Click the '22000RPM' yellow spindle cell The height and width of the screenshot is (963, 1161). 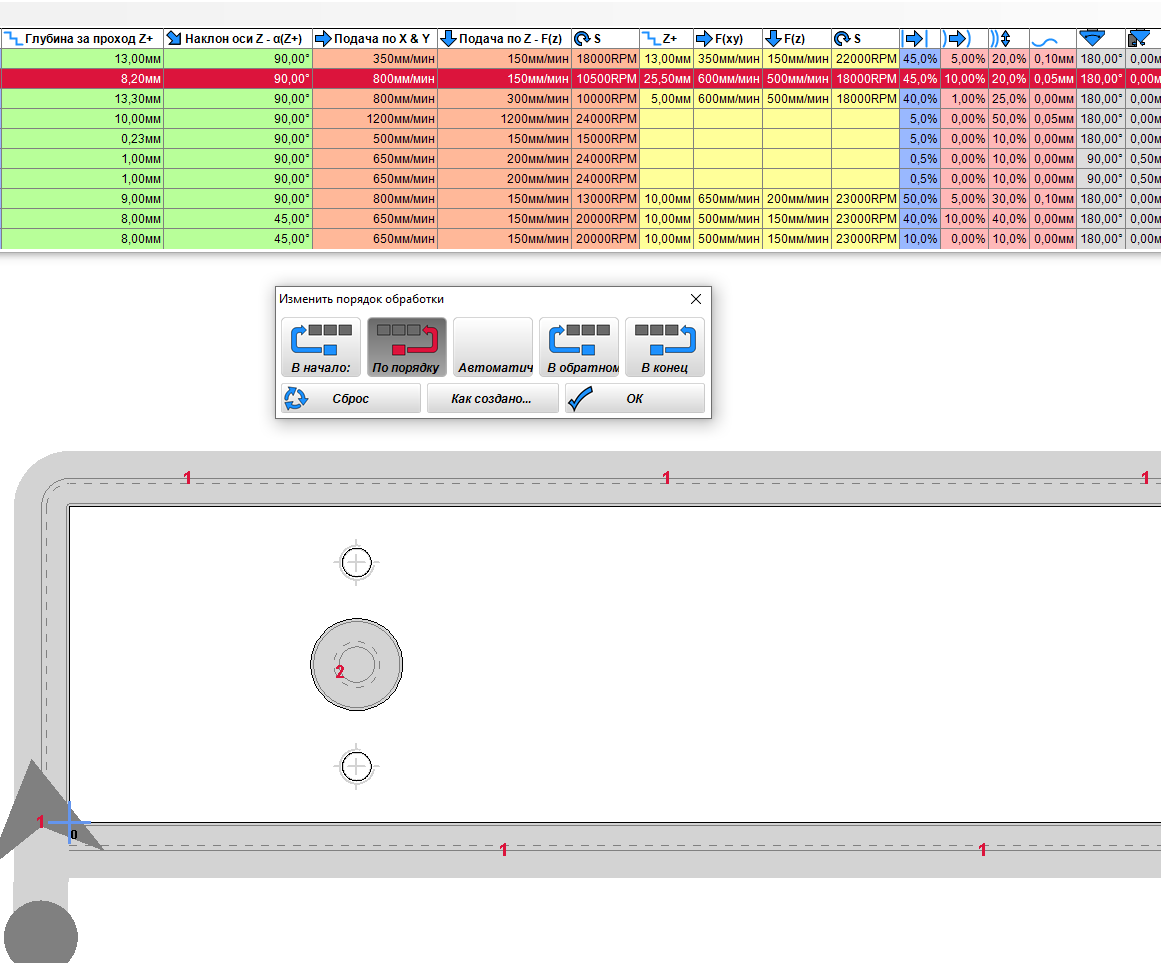(865, 58)
